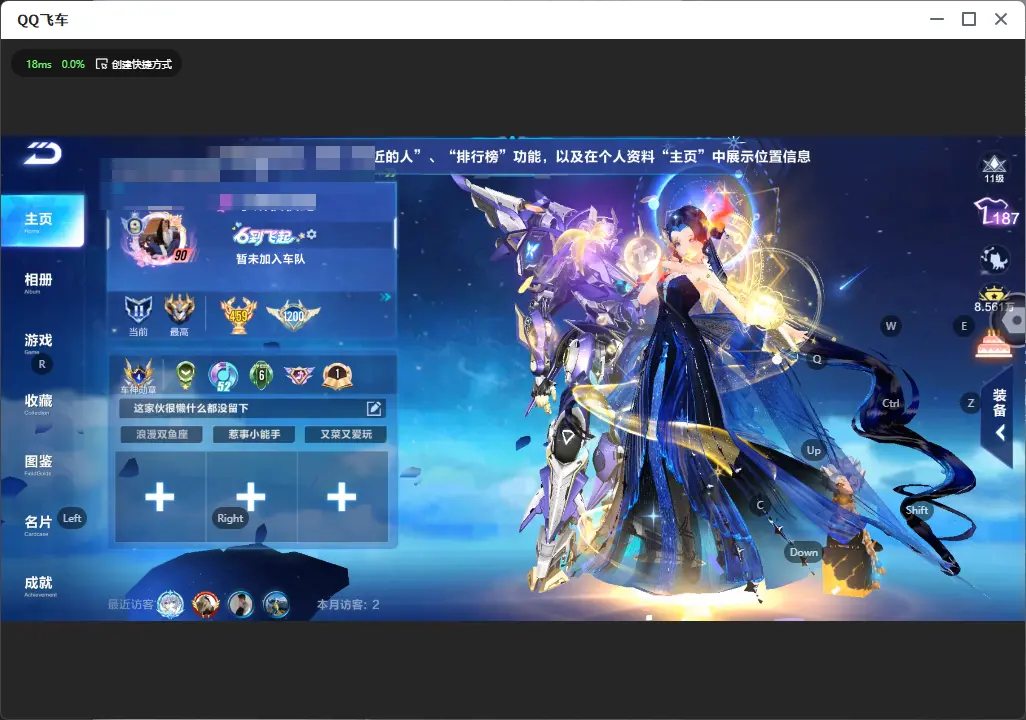Click the Shift key overlay
The image size is (1026, 720).
[916, 511]
